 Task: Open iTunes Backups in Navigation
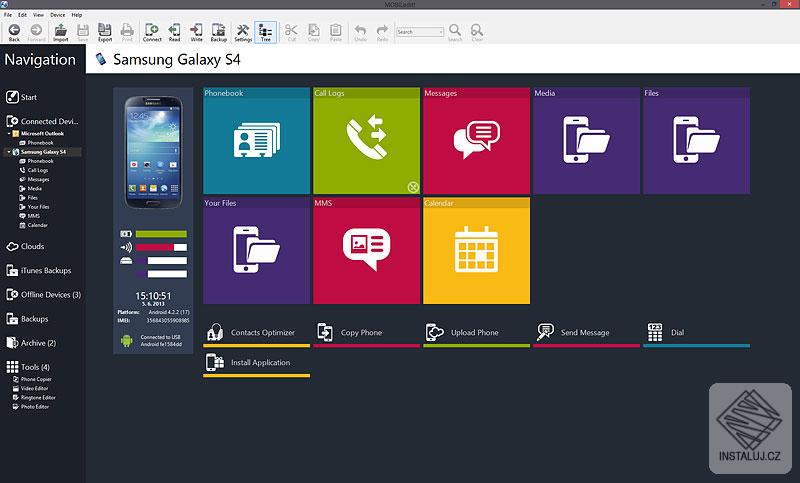tap(38, 270)
